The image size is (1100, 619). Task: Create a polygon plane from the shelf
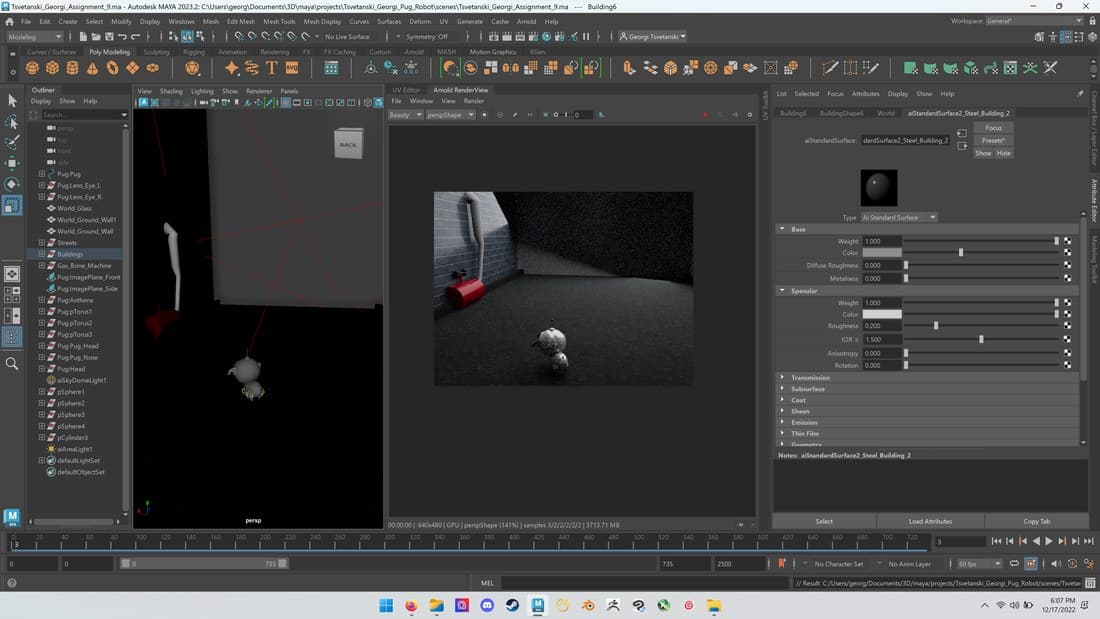133,68
